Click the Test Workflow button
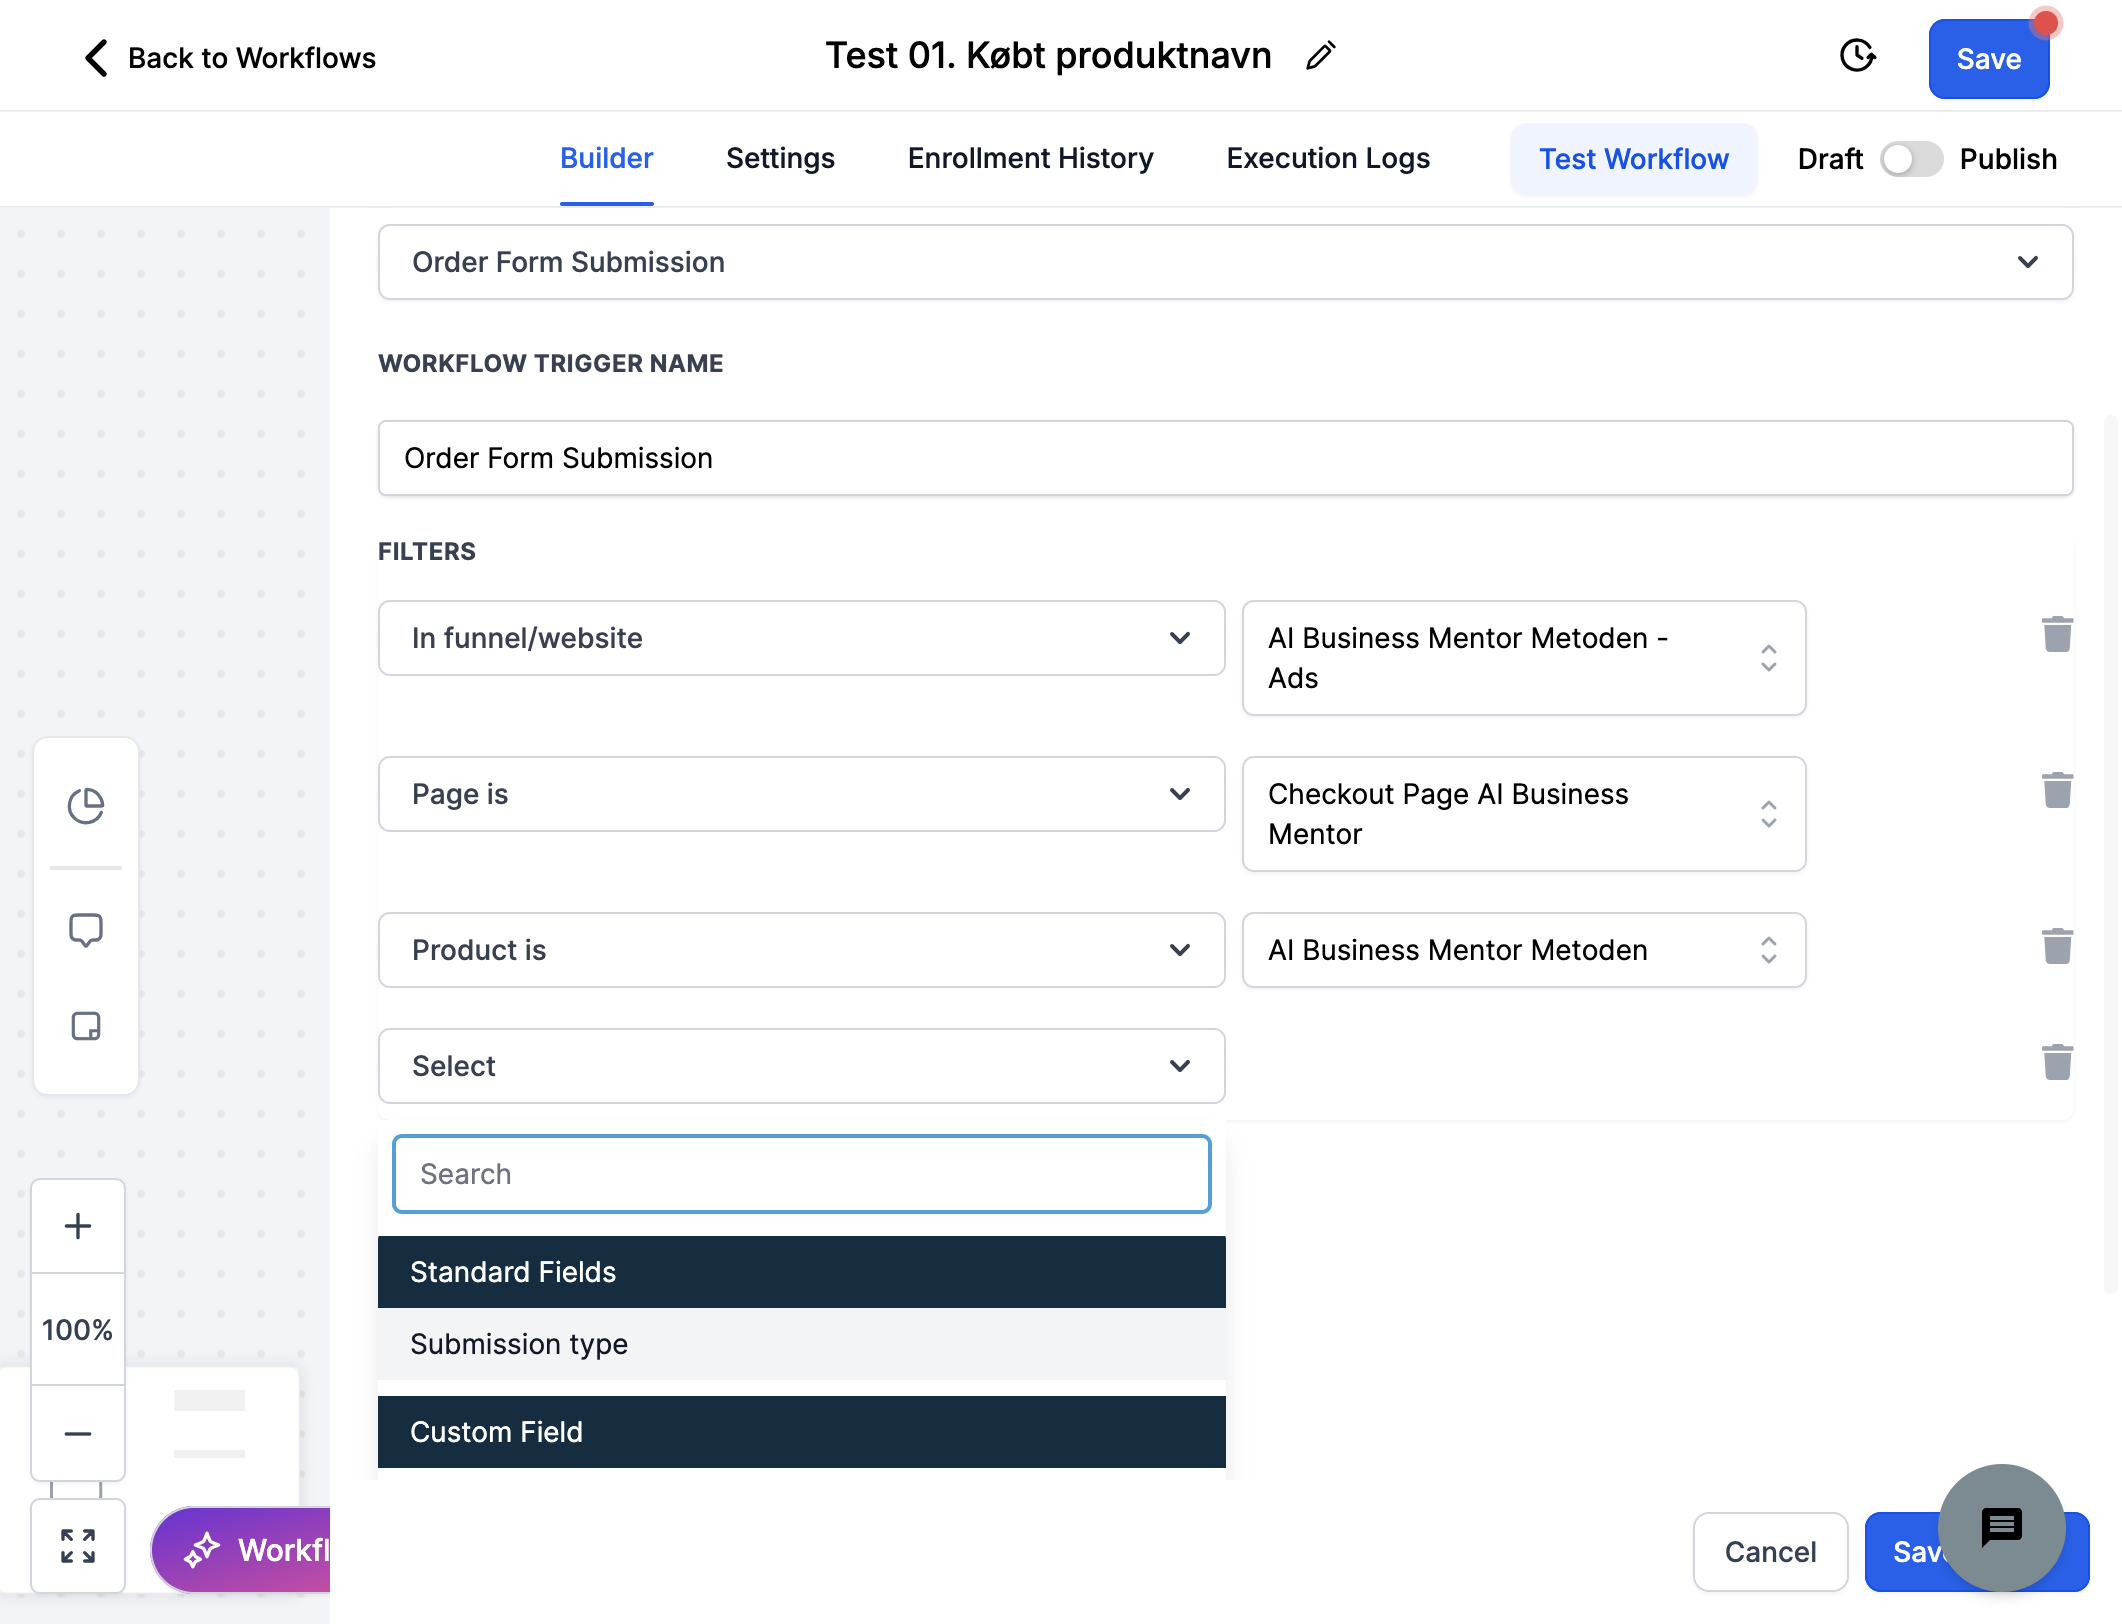The width and height of the screenshot is (2122, 1624). coord(1633,159)
